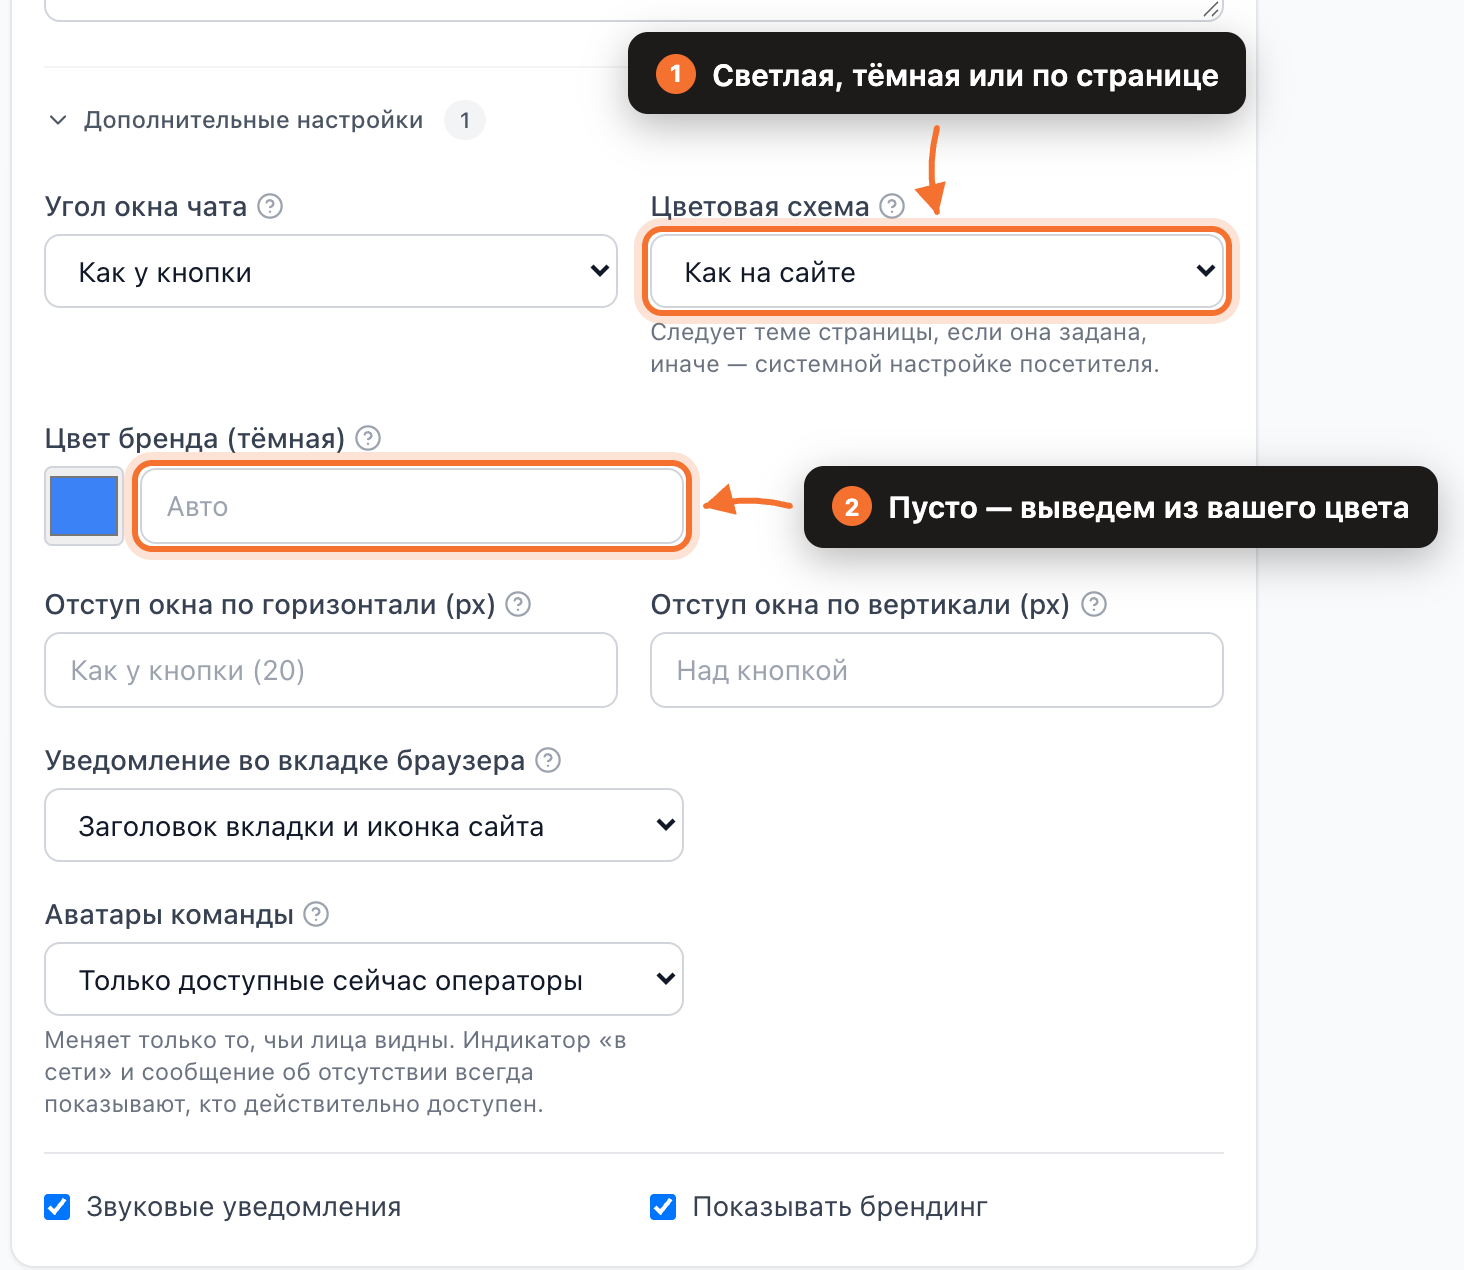Focus vertical offset field Над кнопкой
The width and height of the screenshot is (1464, 1270).
pos(937,670)
